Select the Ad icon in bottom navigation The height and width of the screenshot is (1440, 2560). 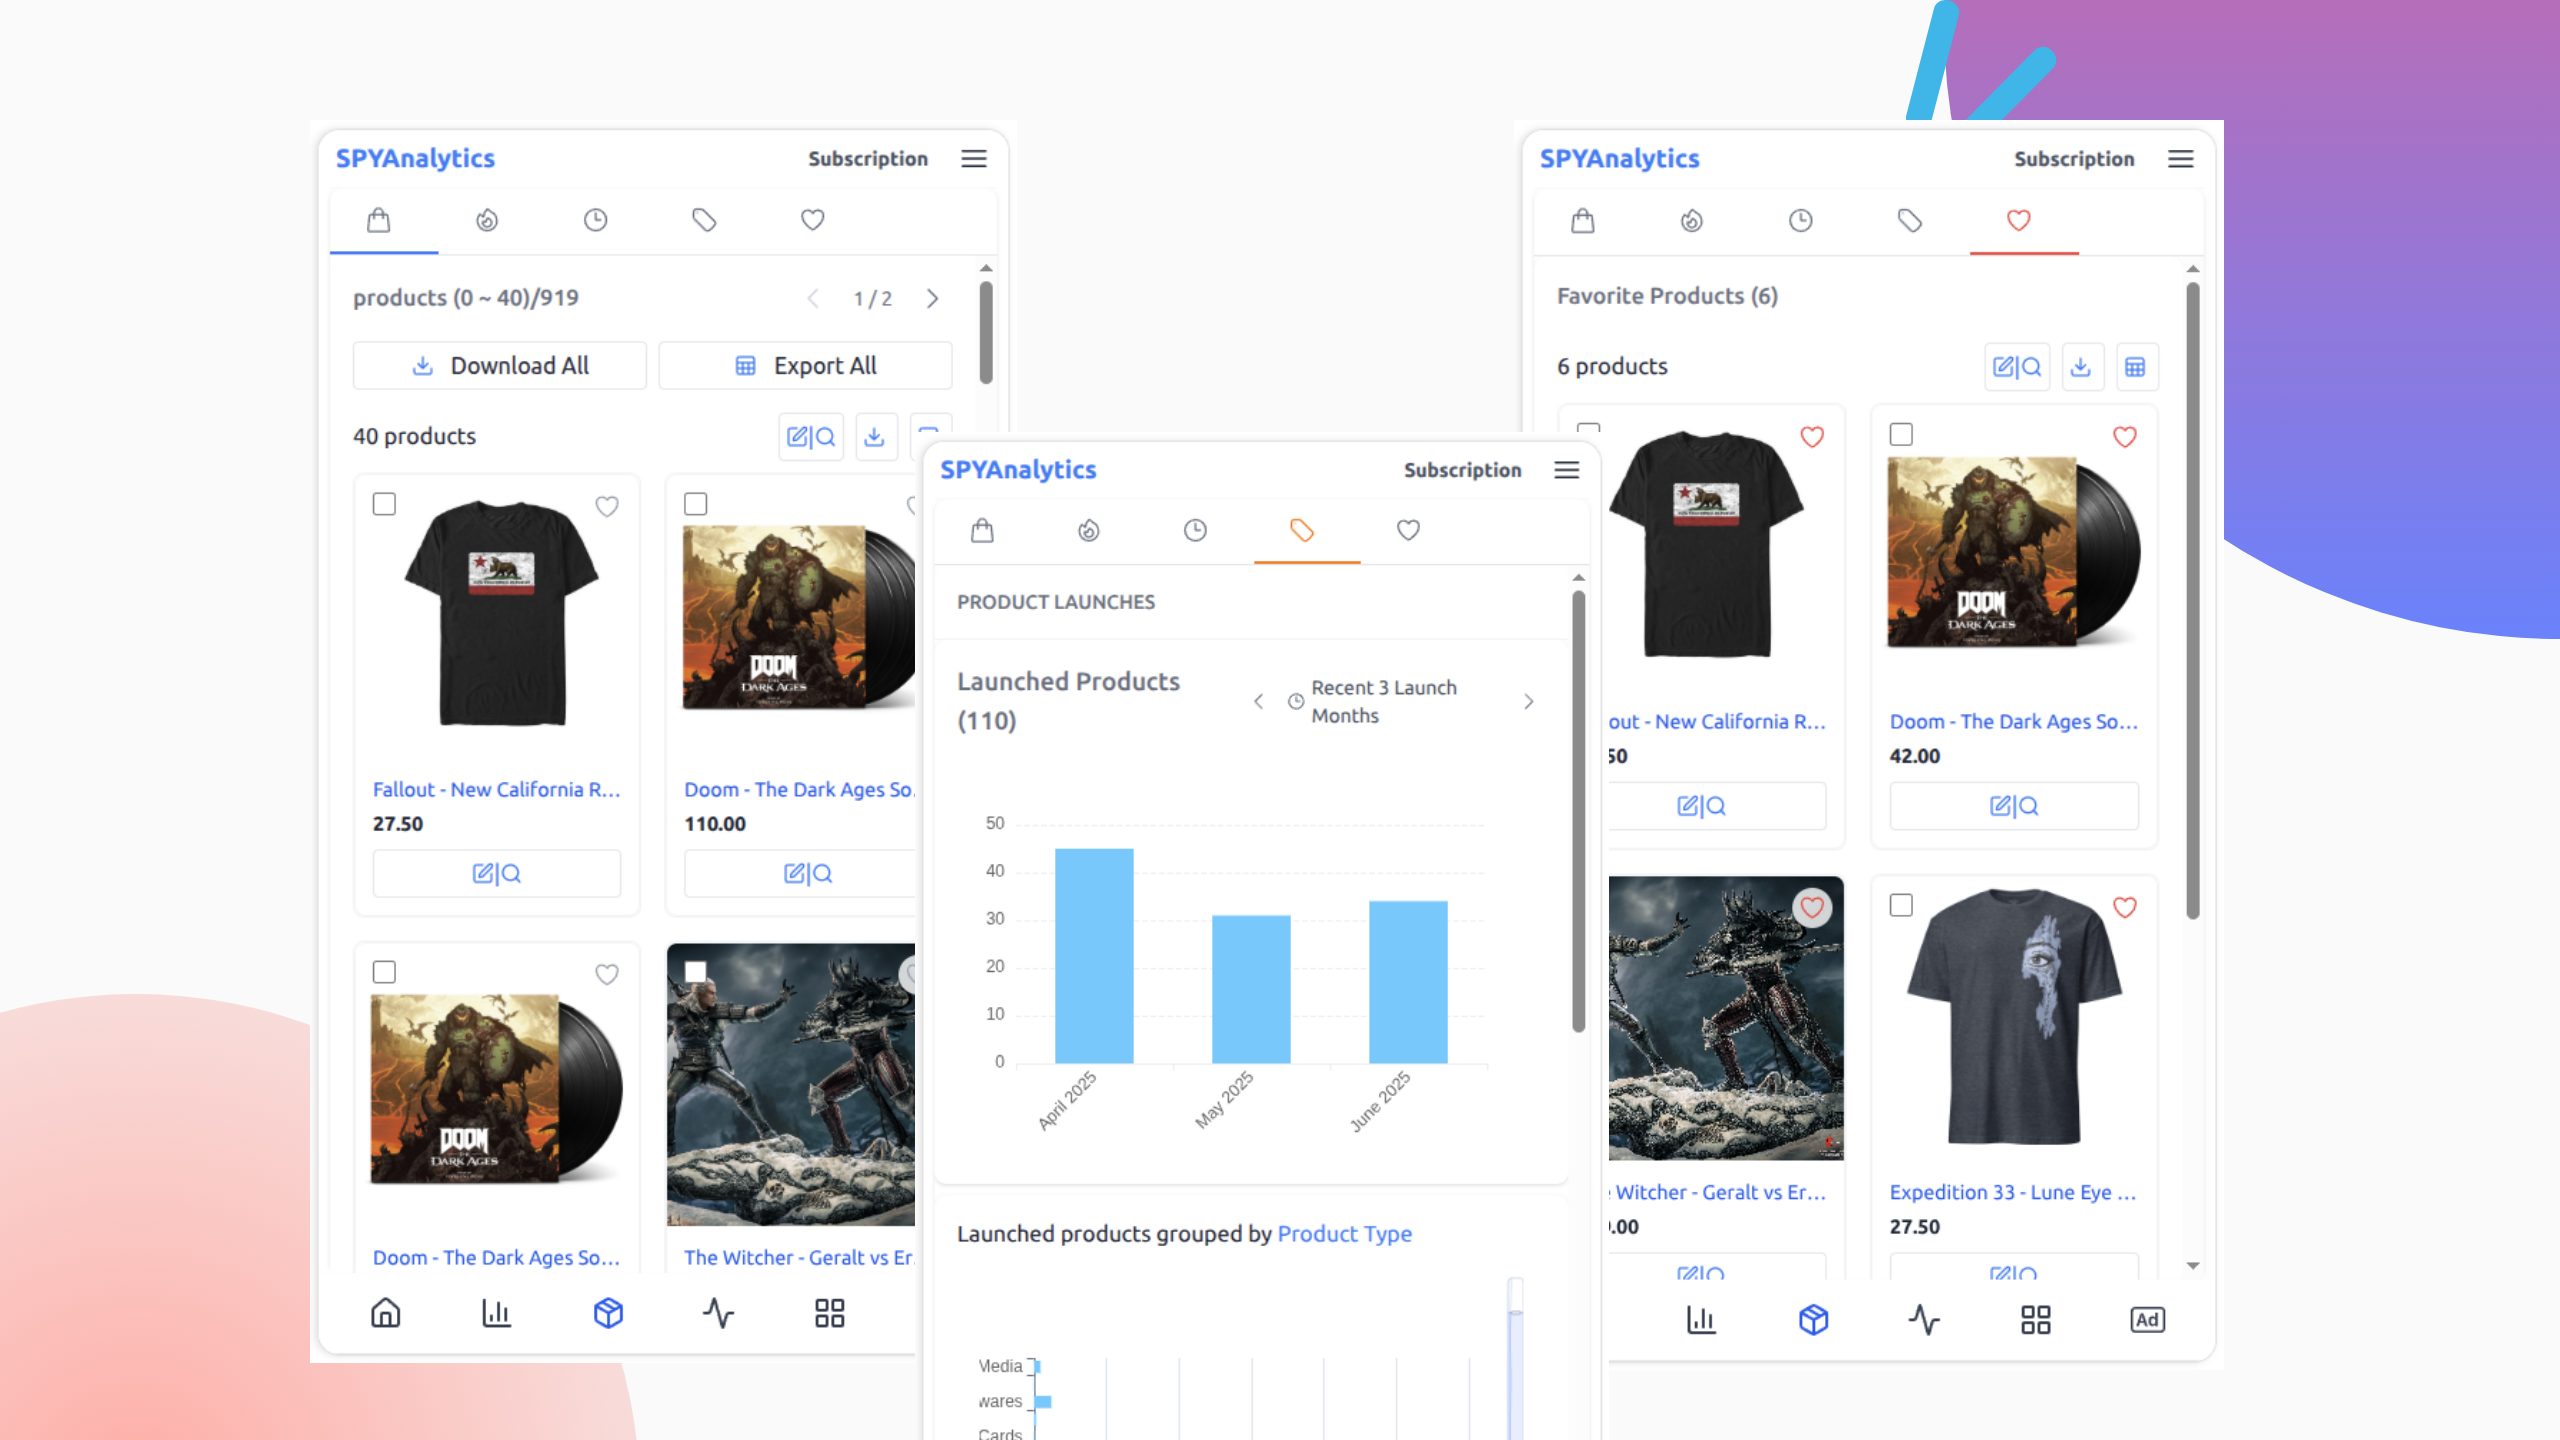tap(2146, 1319)
